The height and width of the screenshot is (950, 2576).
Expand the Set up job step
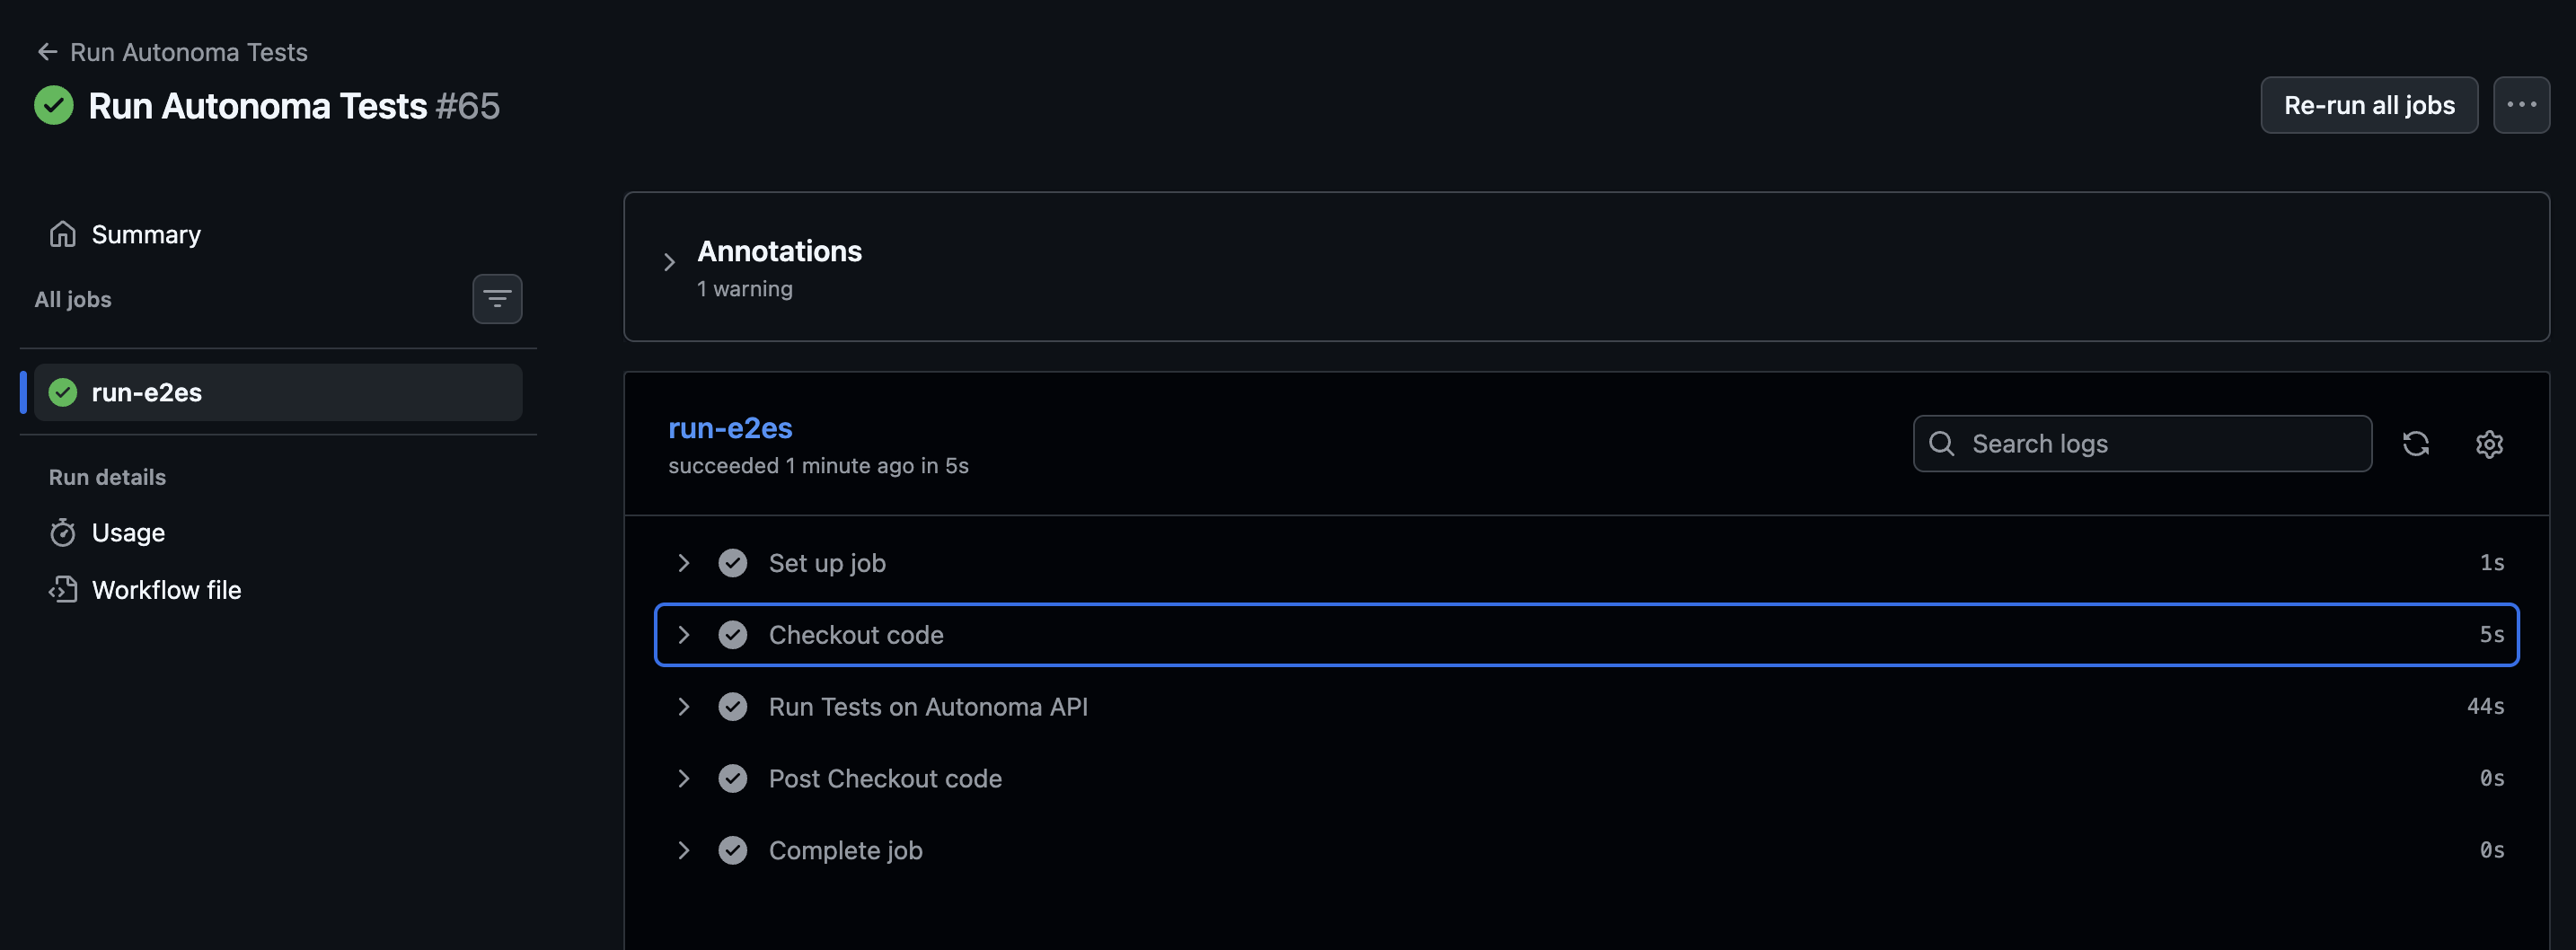click(684, 563)
